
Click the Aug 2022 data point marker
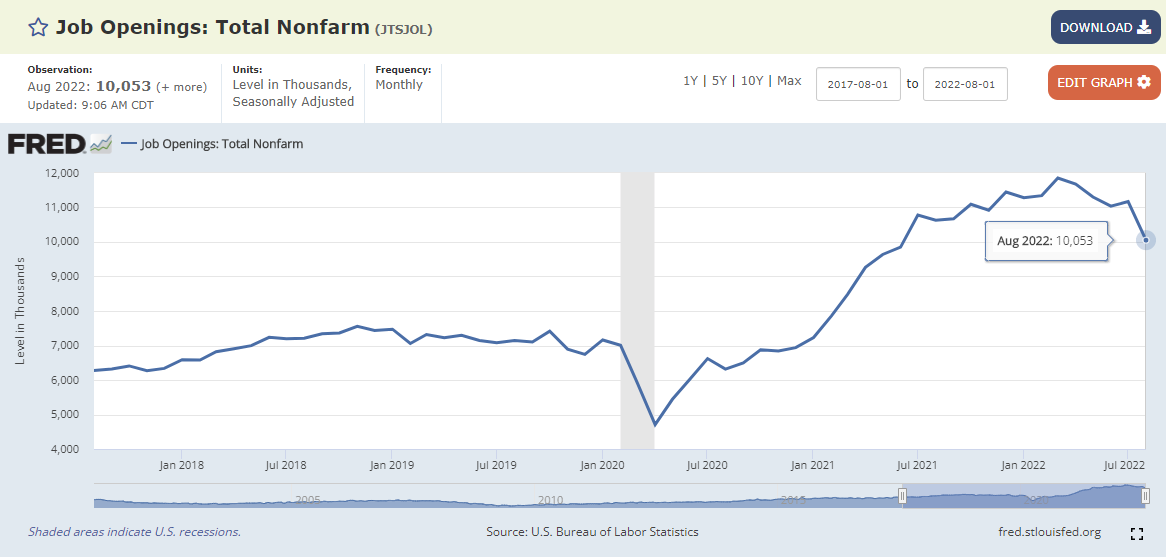coord(1146,240)
